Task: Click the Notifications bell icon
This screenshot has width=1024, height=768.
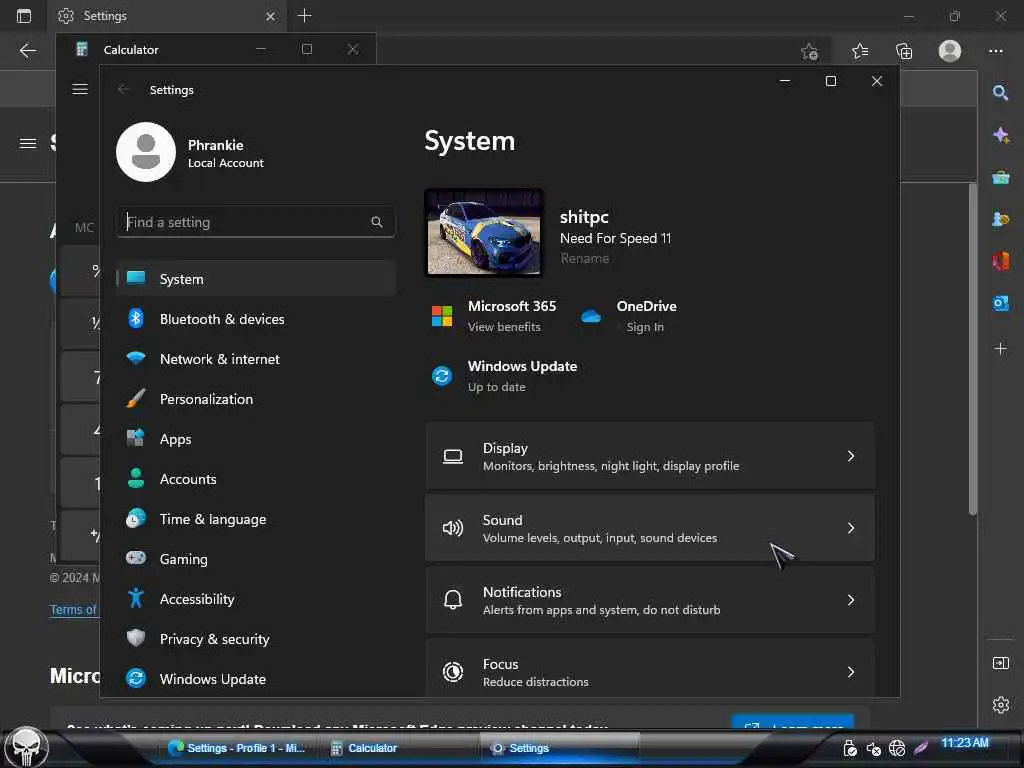Action: (x=453, y=600)
